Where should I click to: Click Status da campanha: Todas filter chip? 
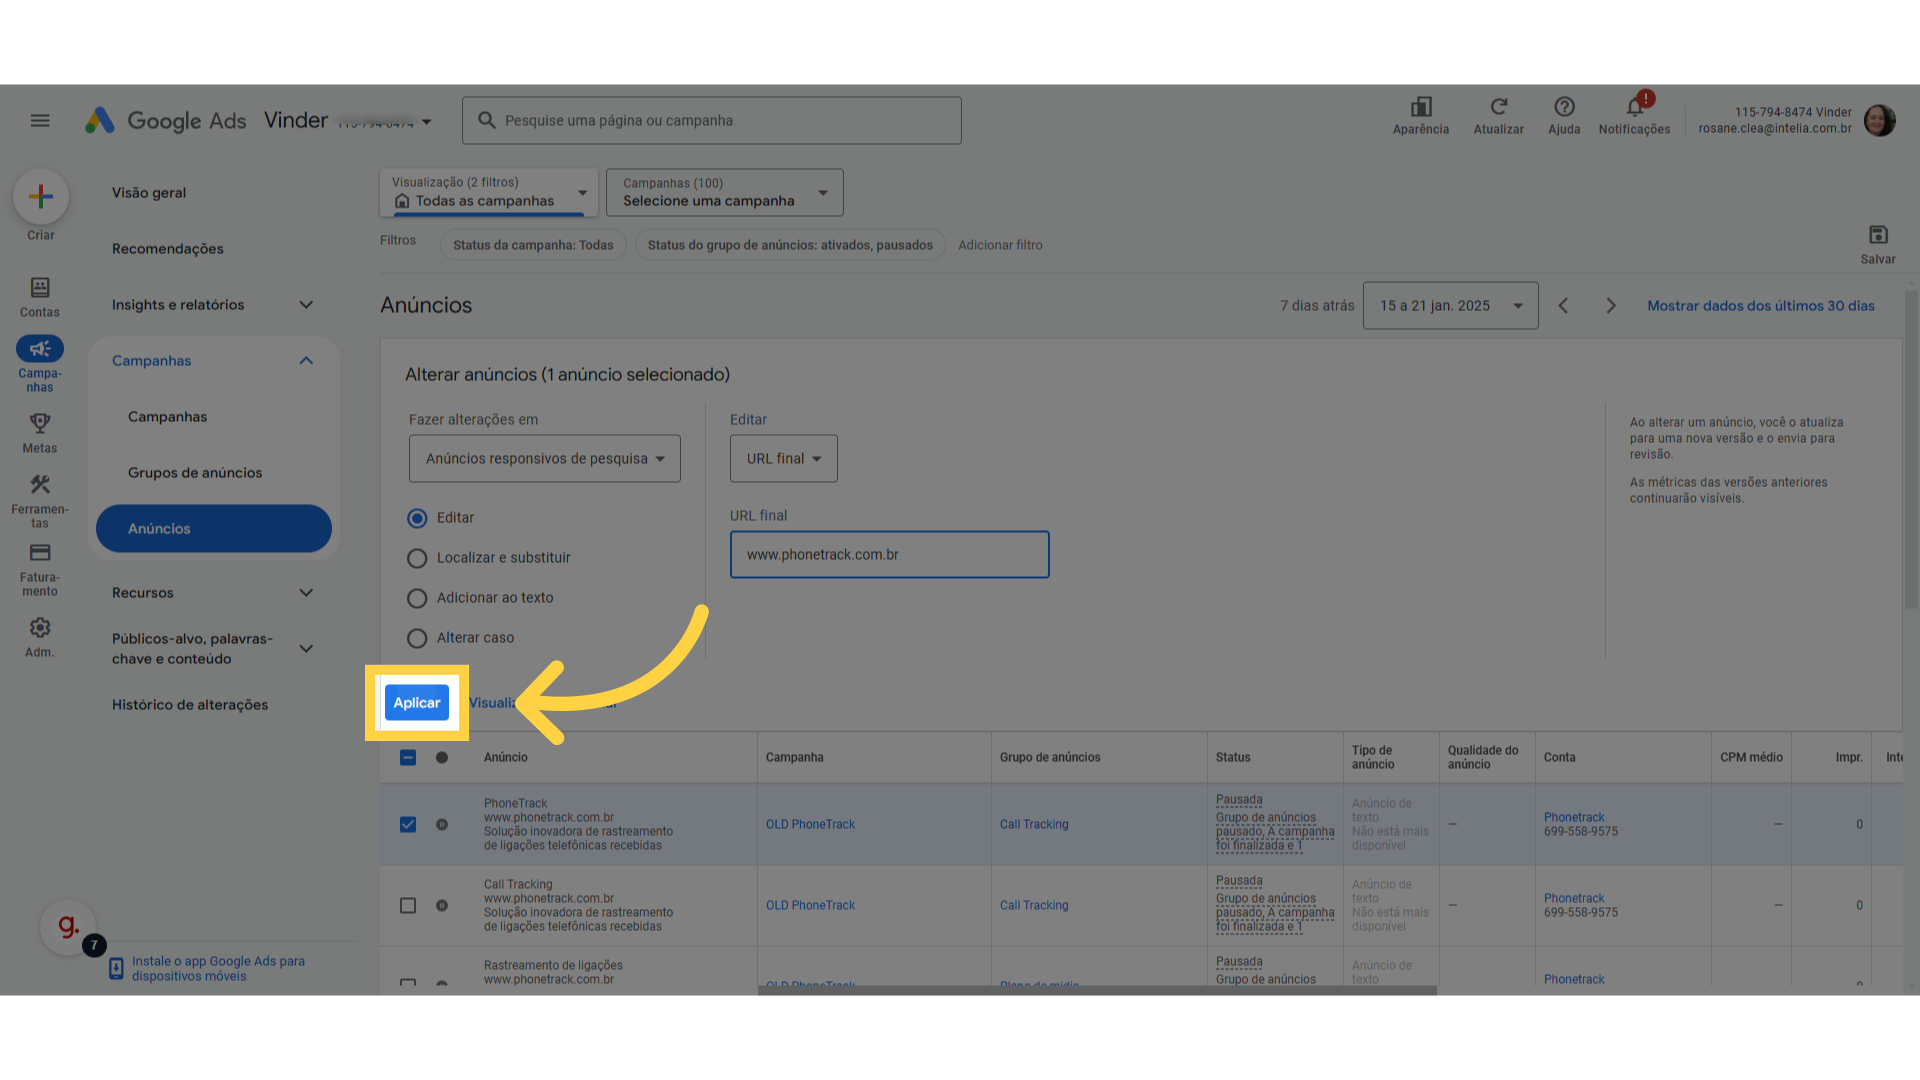pos(533,245)
